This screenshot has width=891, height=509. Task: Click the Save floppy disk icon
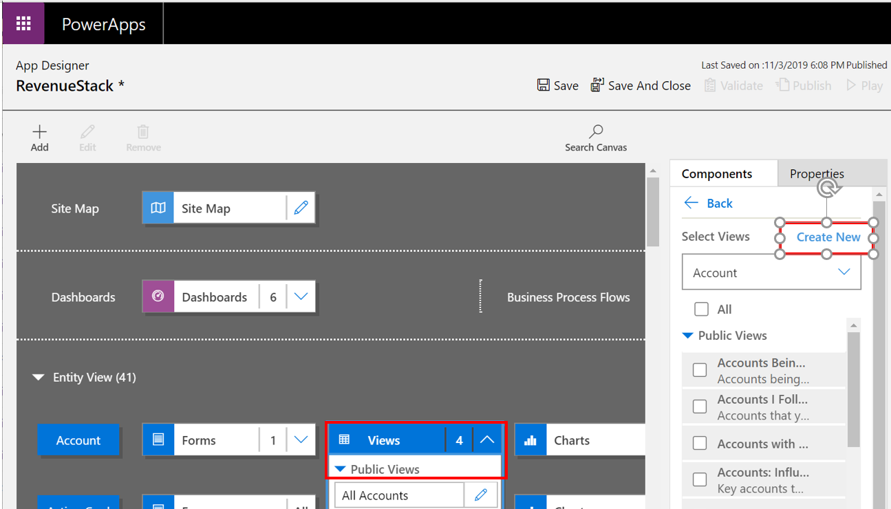point(543,85)
